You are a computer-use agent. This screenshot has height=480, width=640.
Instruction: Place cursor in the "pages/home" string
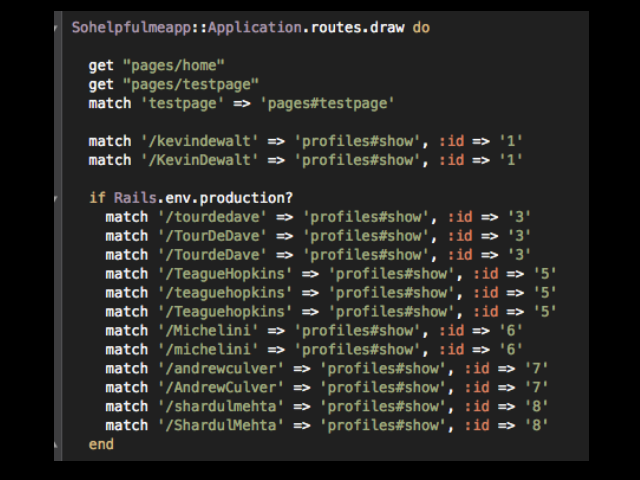(x=172, y=66)
